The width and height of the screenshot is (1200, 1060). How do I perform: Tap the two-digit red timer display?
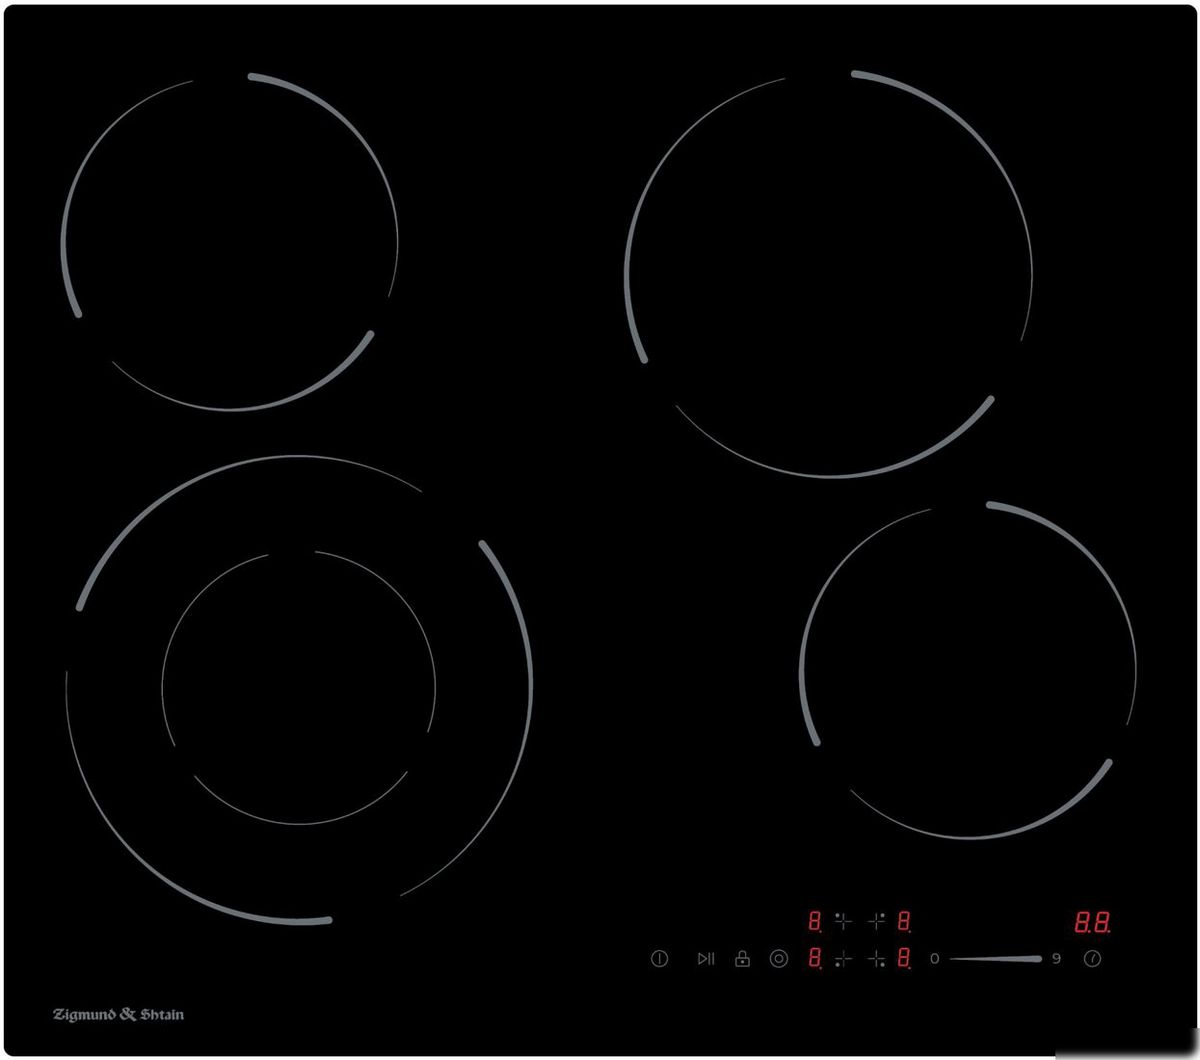tap(1092, 922)
